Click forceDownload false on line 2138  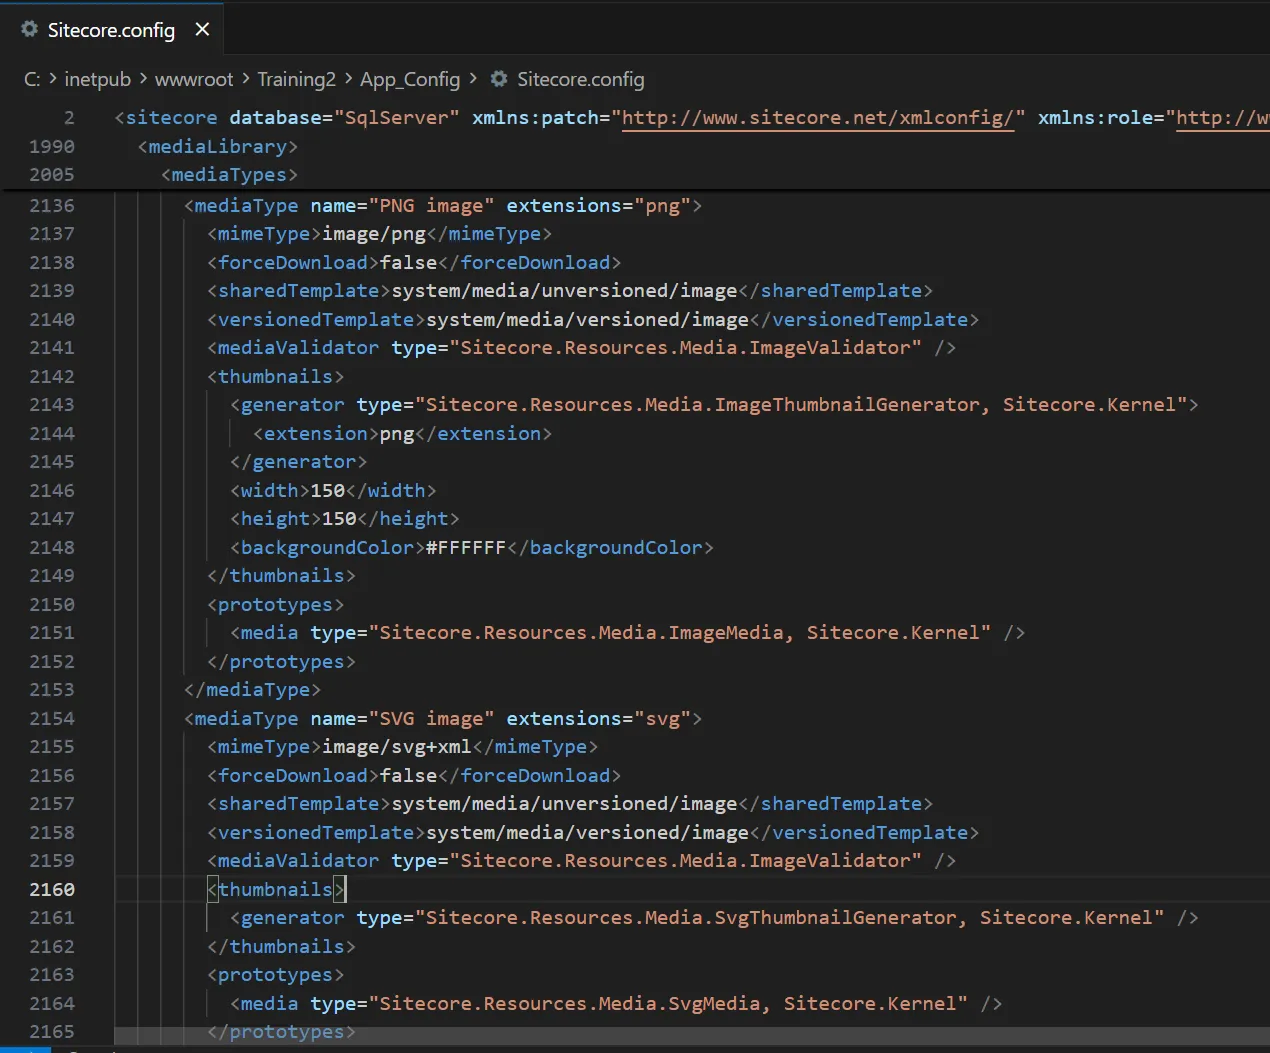click(x=409, y=262)
